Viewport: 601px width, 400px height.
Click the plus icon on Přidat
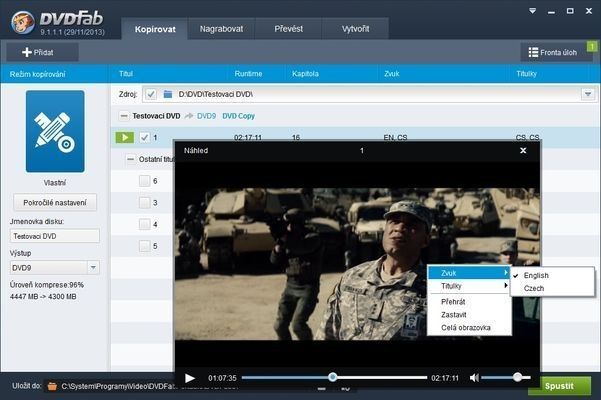[x=26, y=52]
